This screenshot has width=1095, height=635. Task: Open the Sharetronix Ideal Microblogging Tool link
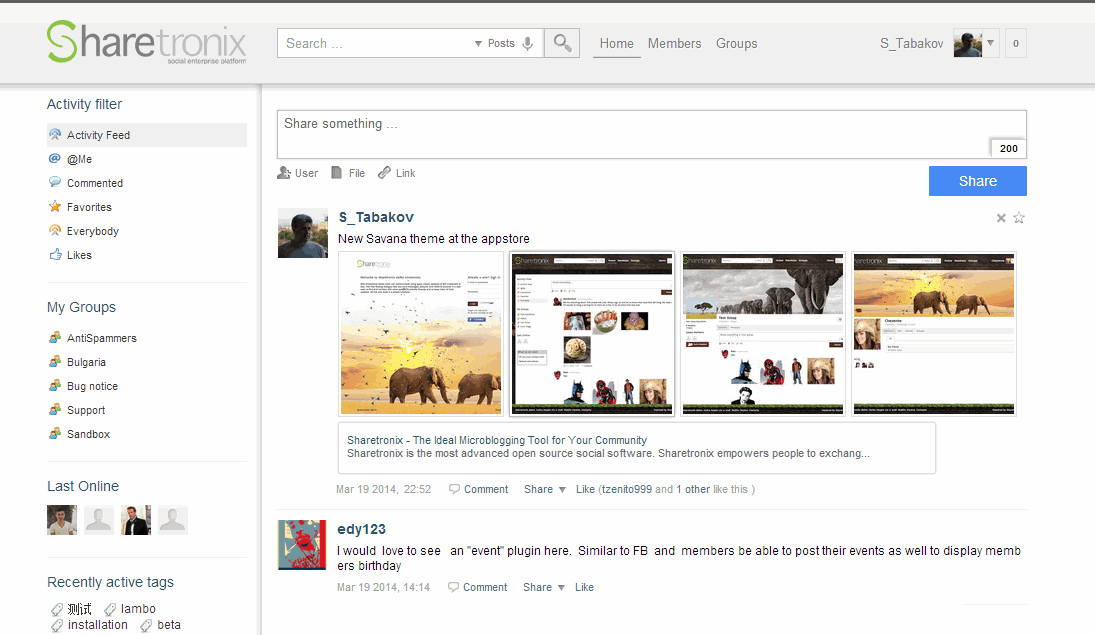coord(496,440)
